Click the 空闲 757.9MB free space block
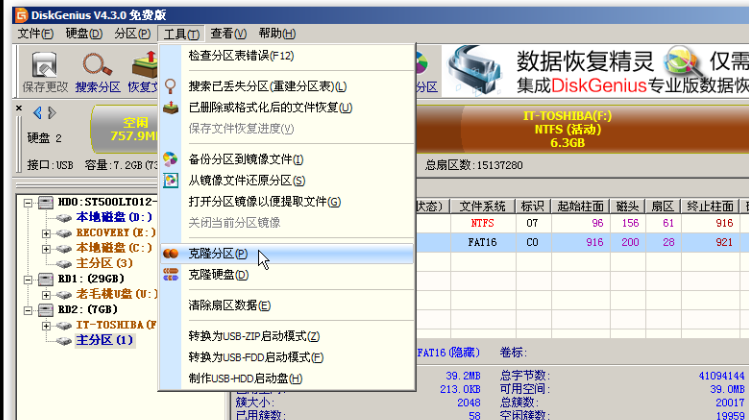The height and width of the screenshot is (420, 749). 125,129
